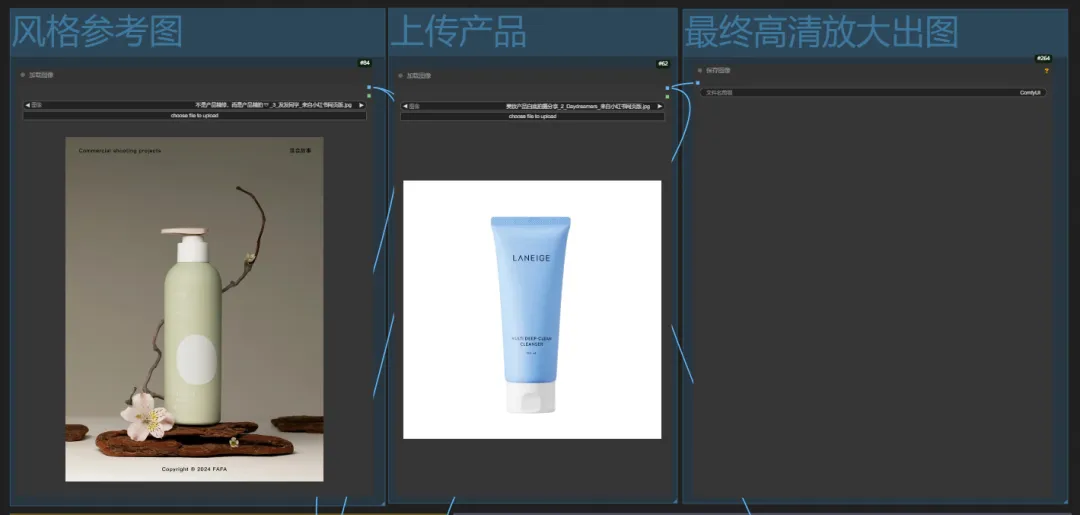Open image file dropdown in node #84
This screenshot has width=1080, height=515.
point(194,105)
